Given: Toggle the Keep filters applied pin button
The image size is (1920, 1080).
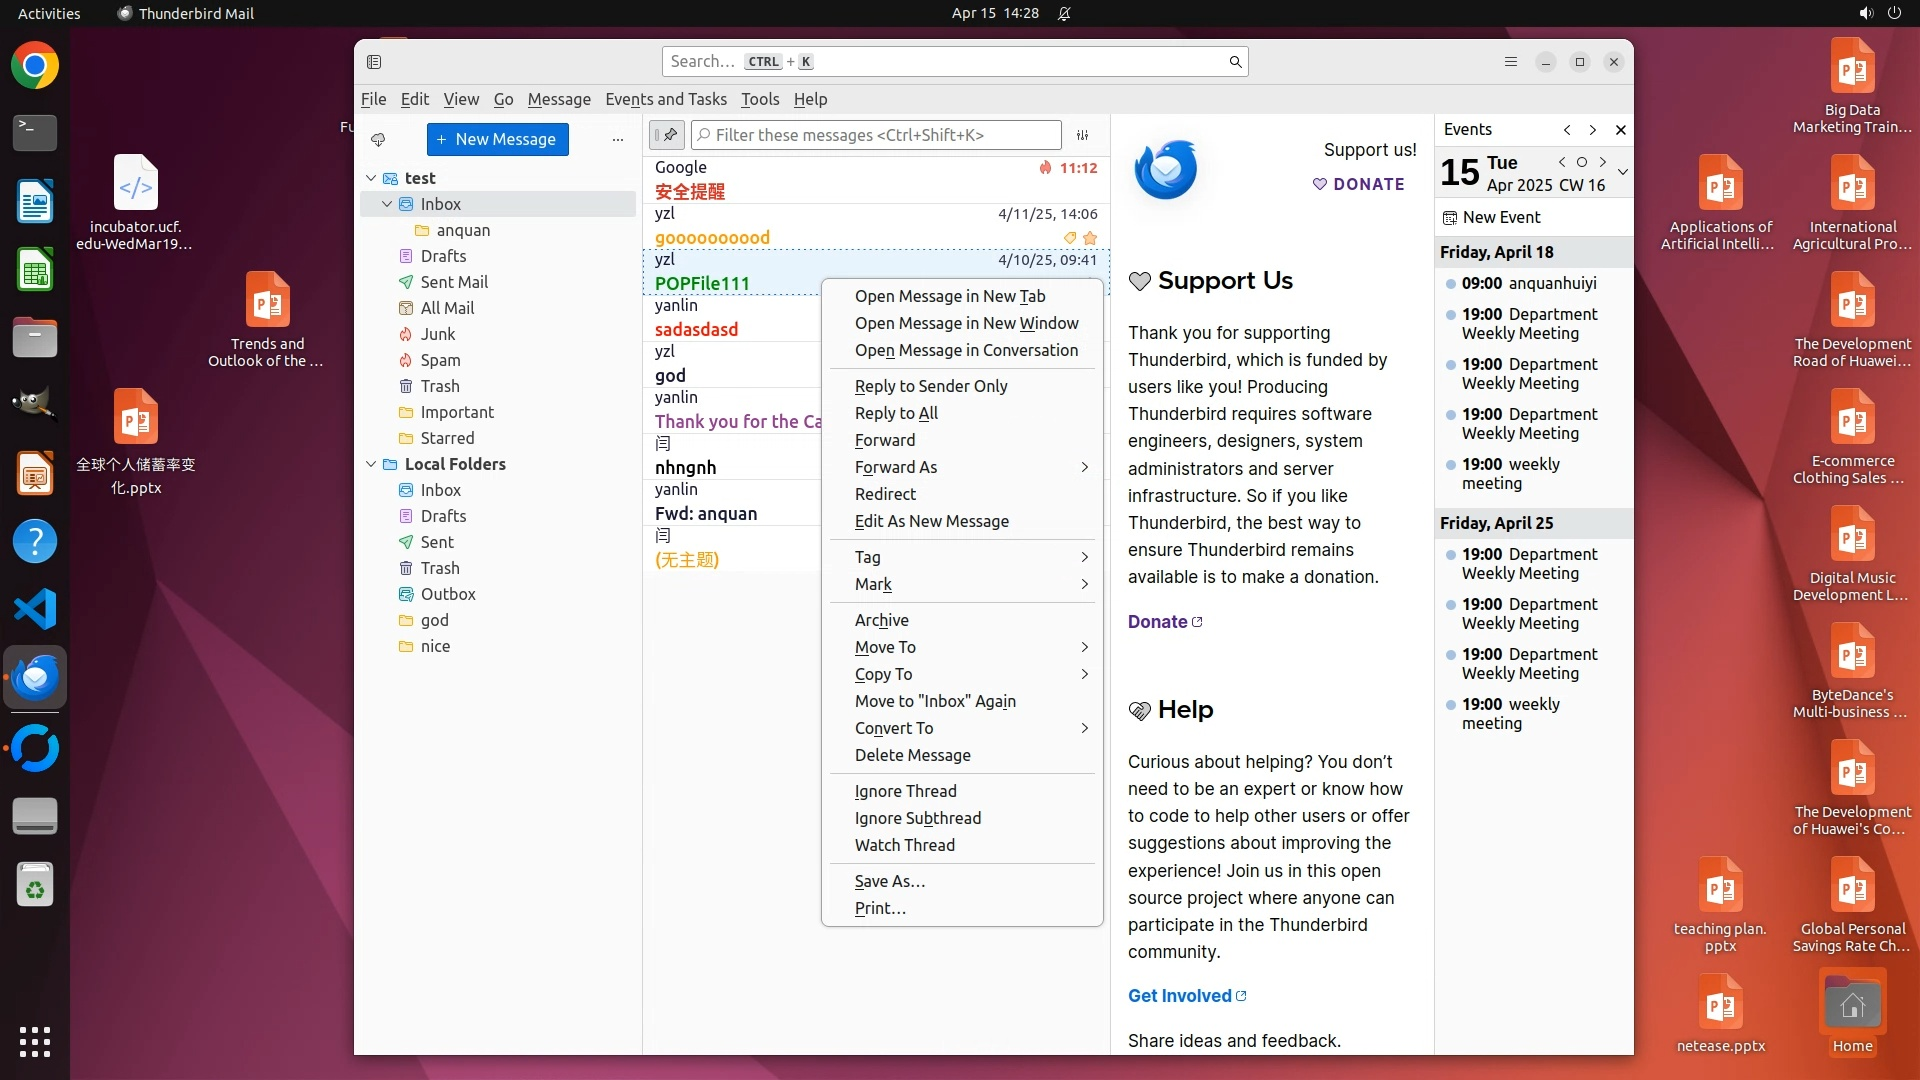Looking at the screenshot, I should [667, 135].
